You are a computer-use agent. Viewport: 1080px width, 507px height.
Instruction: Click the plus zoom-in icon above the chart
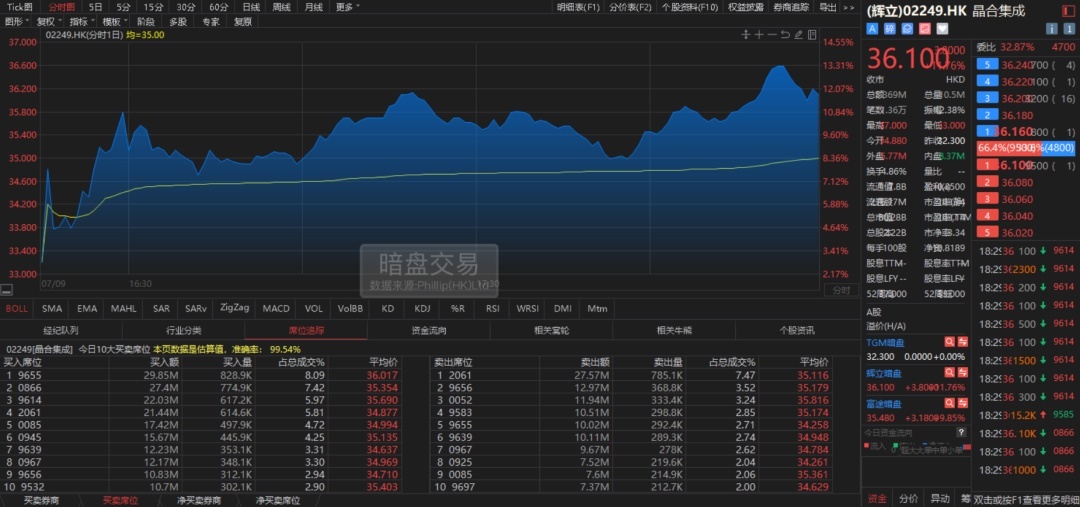[758, 34]
